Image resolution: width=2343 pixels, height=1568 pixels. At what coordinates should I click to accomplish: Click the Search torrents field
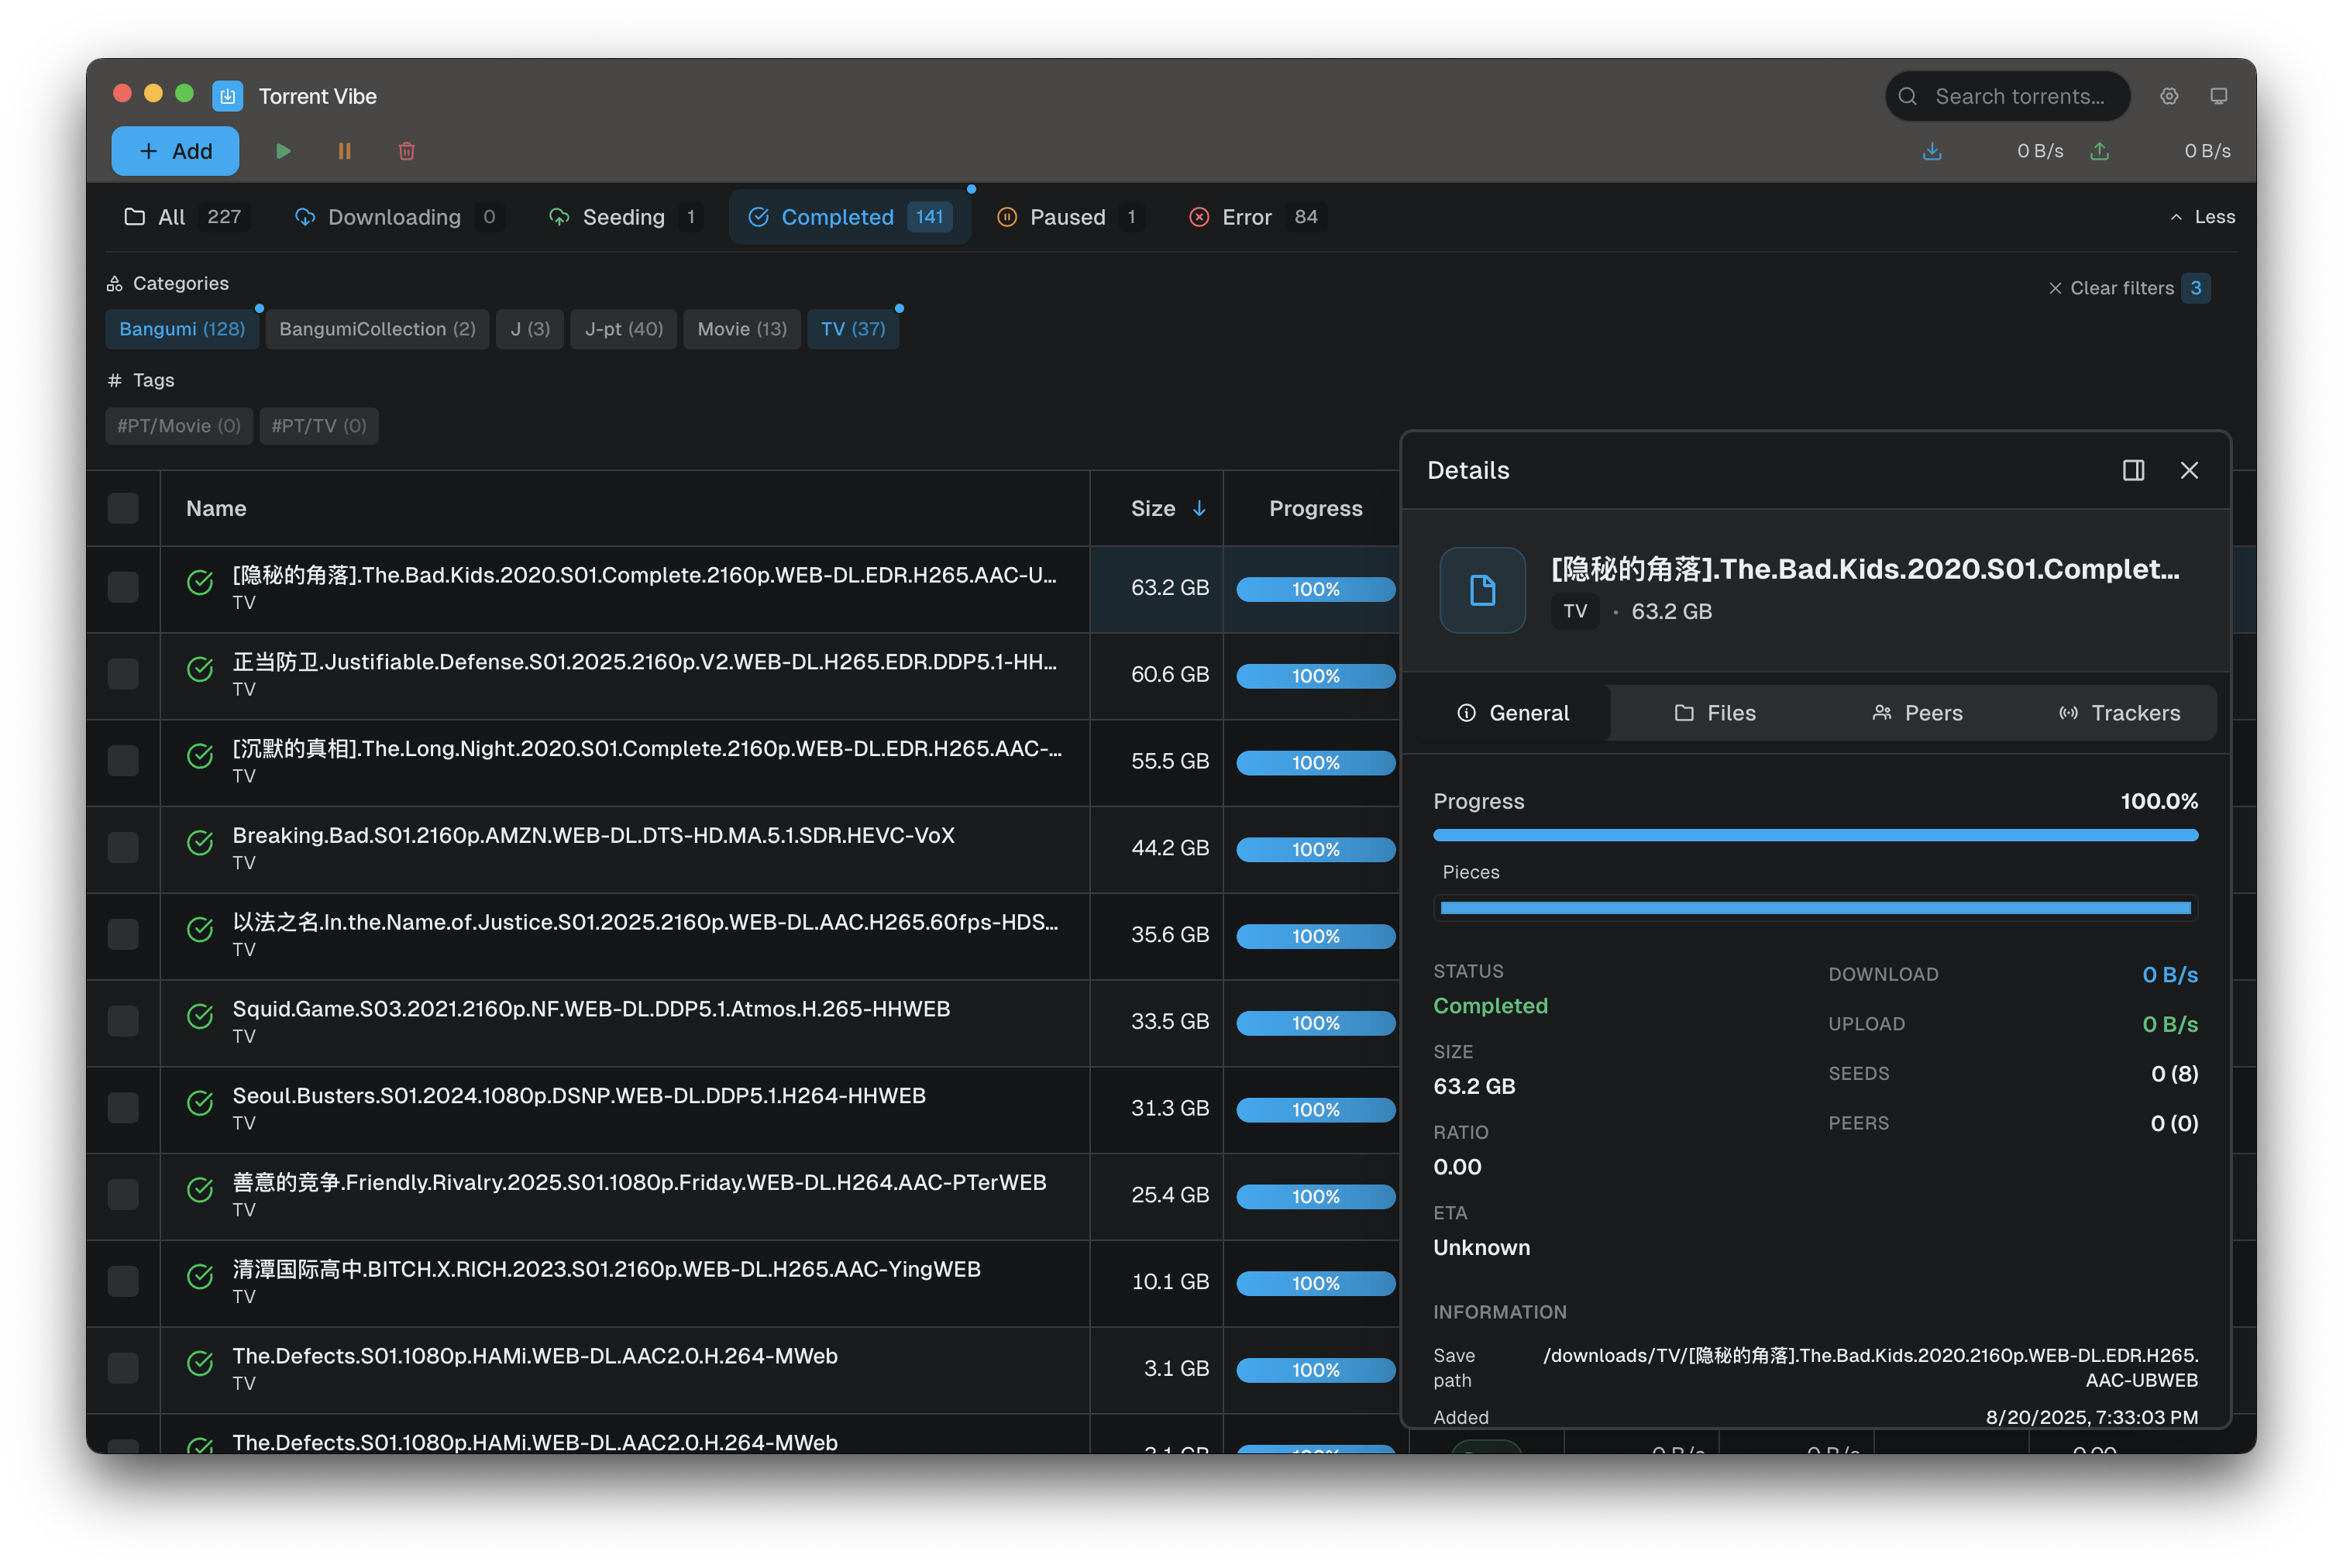click(x=2007, y=96)
